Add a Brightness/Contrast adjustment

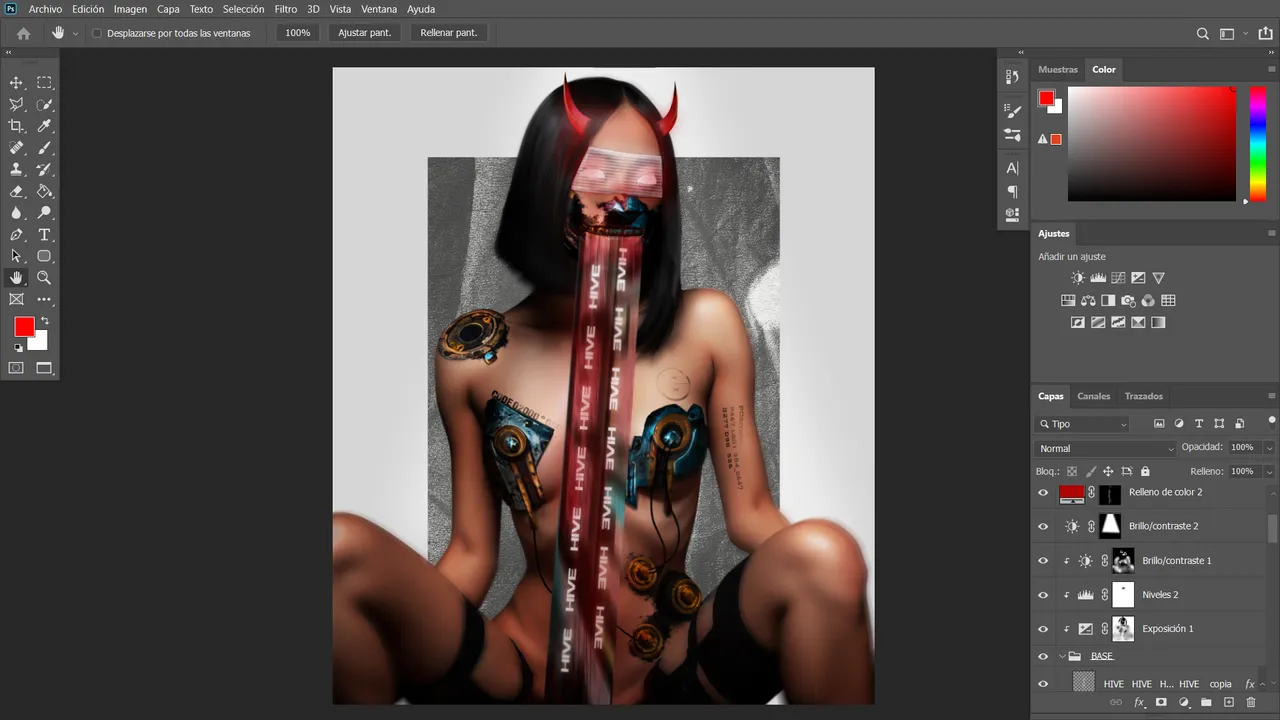click(x=1077, y=278)
